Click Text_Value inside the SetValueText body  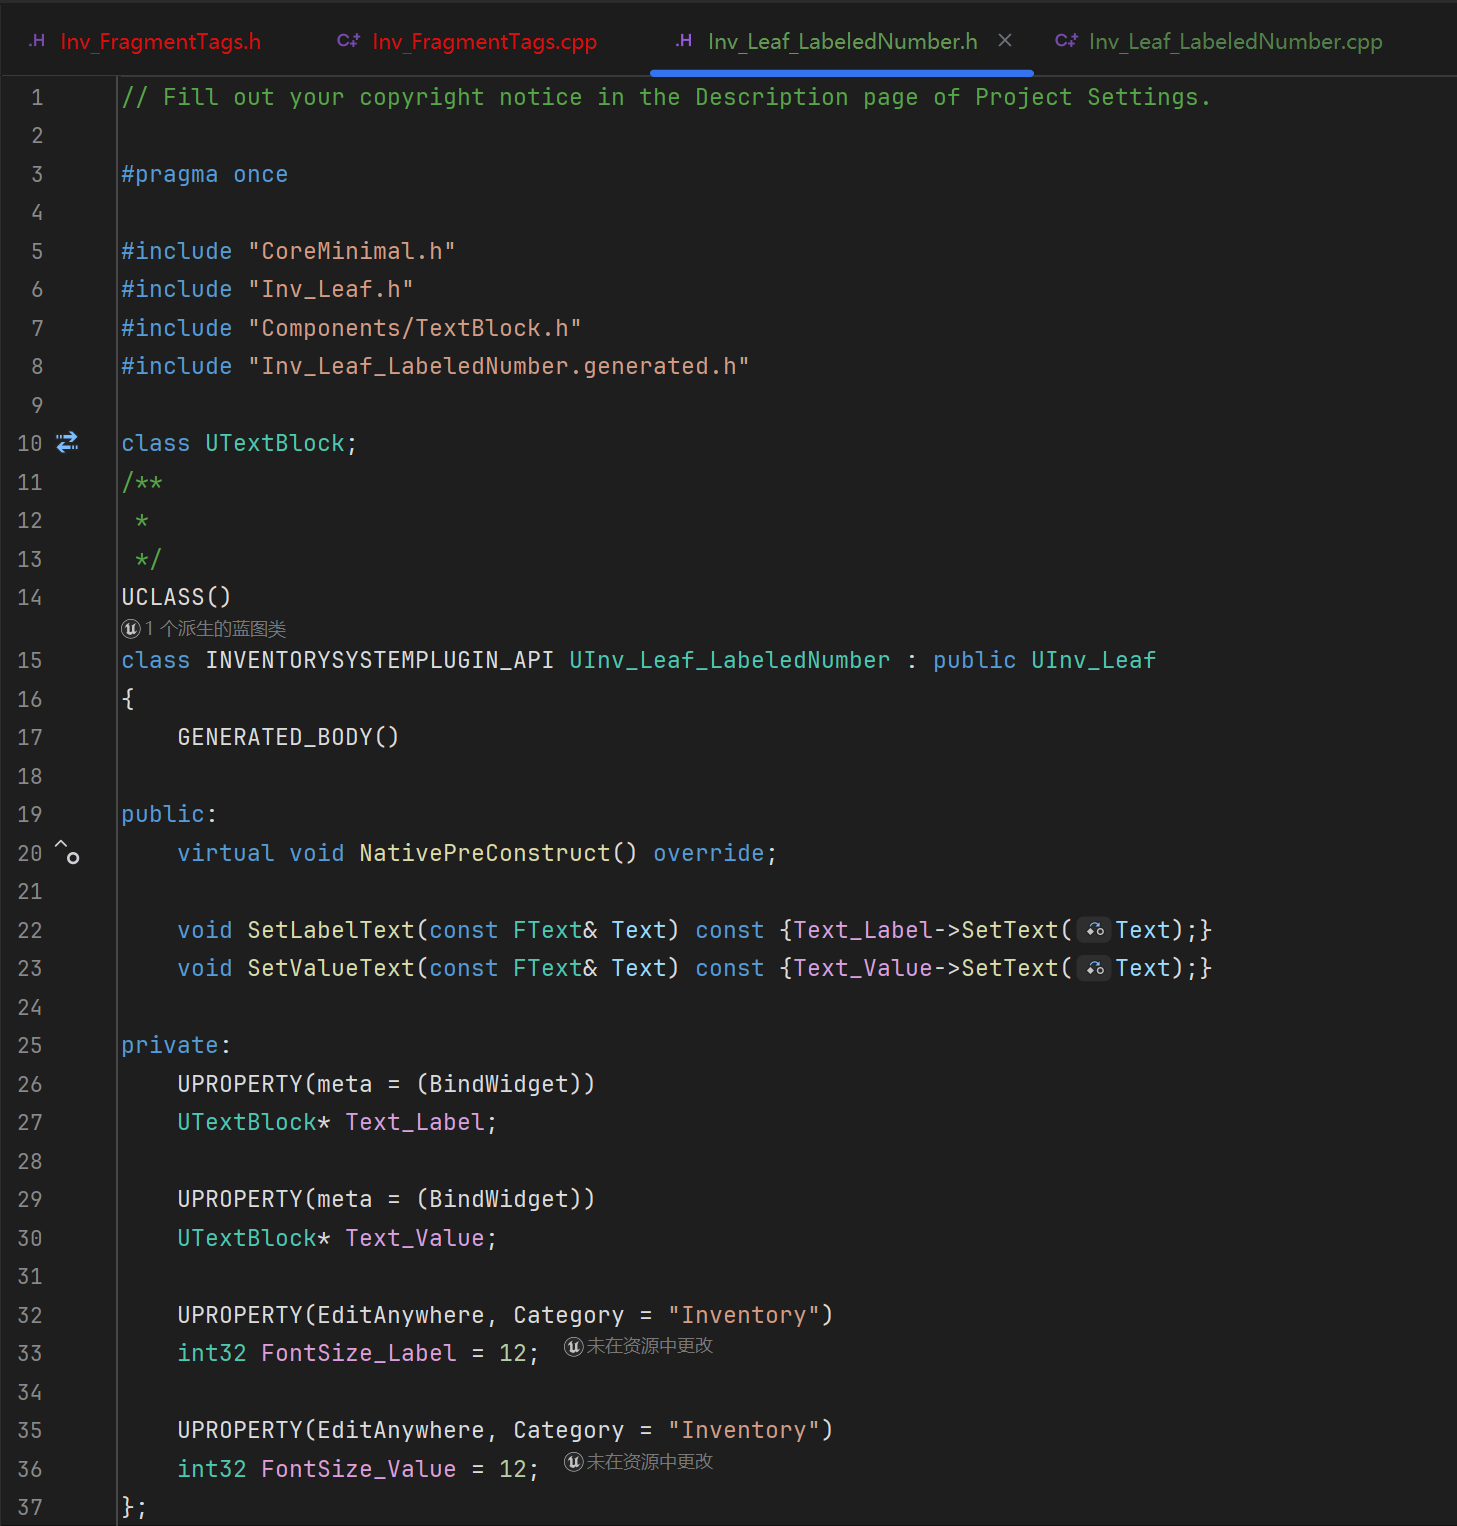pos(863,968)
